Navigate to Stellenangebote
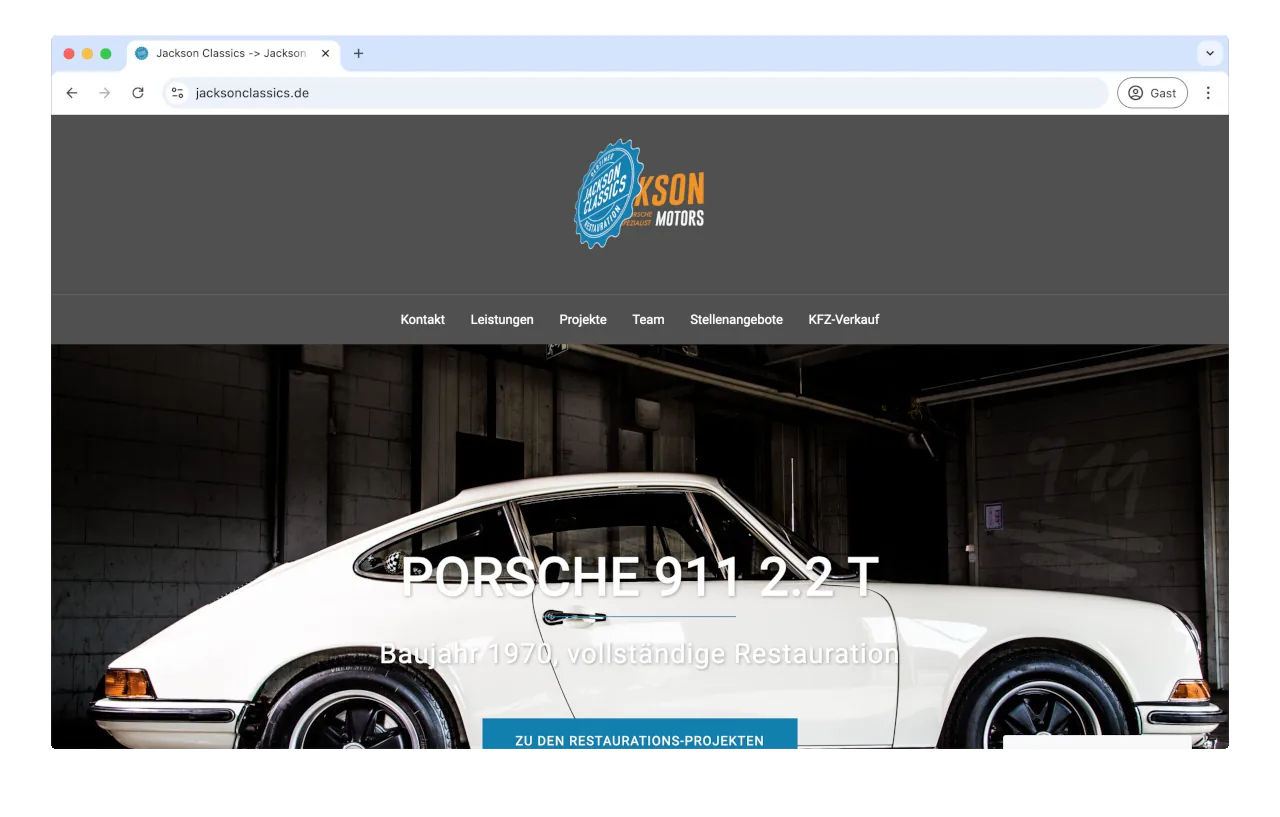 (x=736, y=320)
